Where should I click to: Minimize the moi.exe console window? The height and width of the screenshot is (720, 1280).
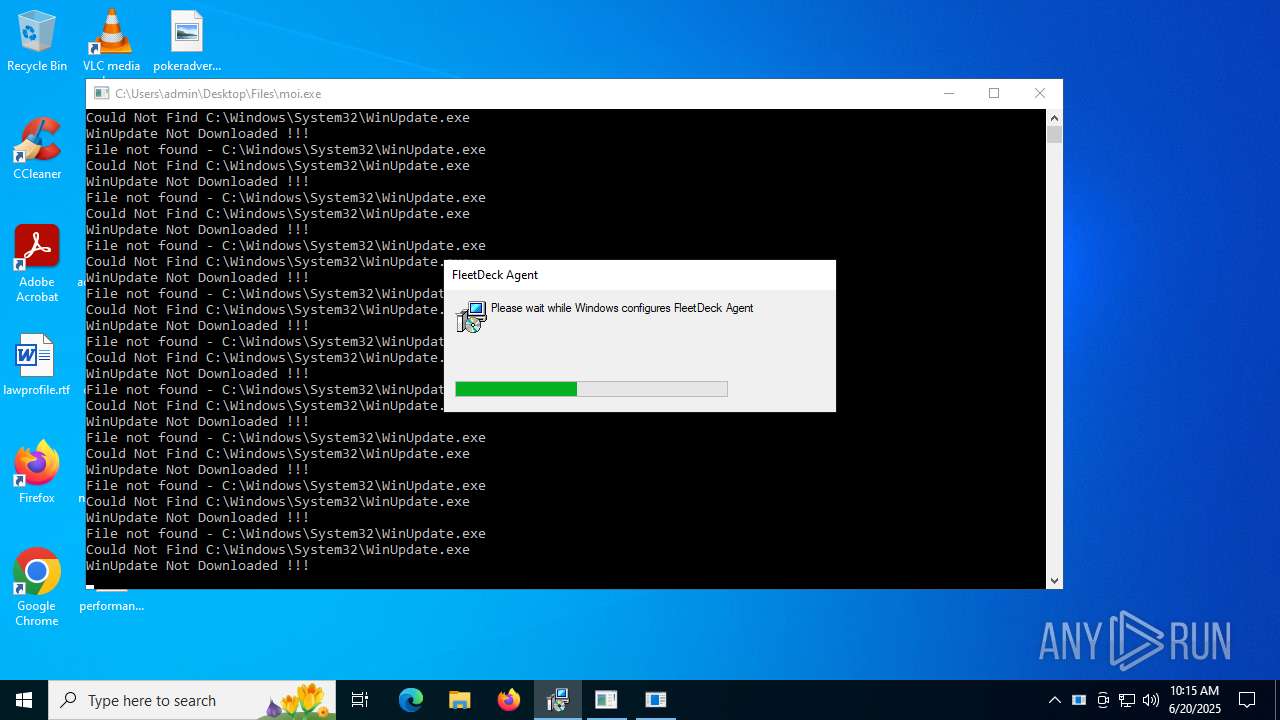click(949, 93)
